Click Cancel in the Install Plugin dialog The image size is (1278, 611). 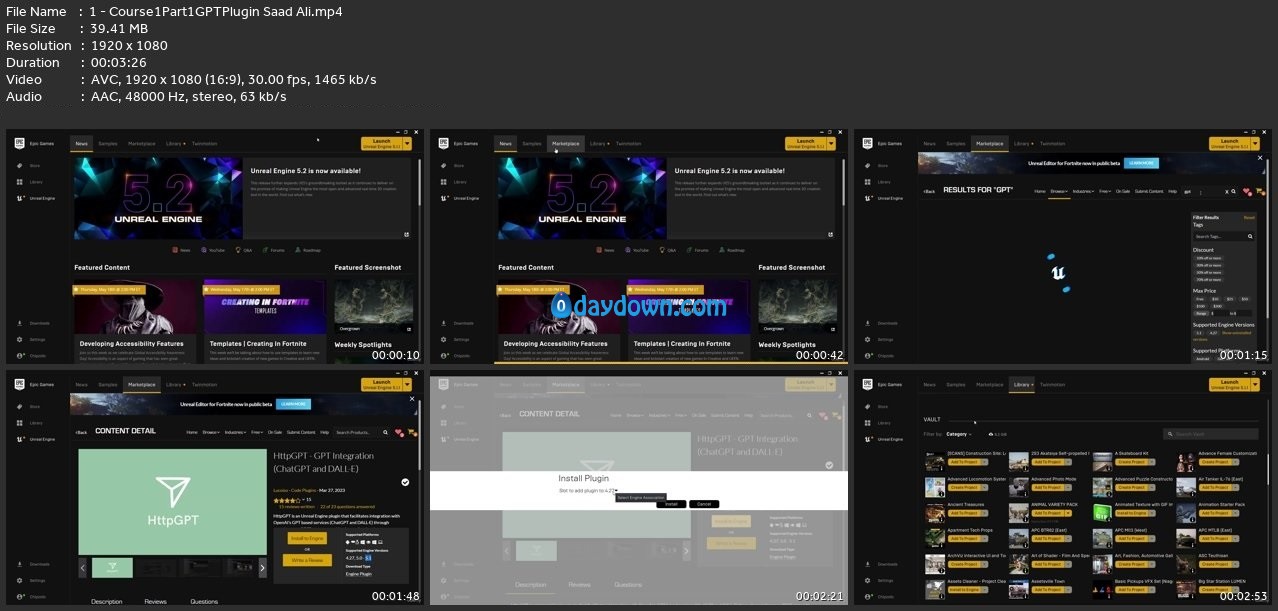703,504
